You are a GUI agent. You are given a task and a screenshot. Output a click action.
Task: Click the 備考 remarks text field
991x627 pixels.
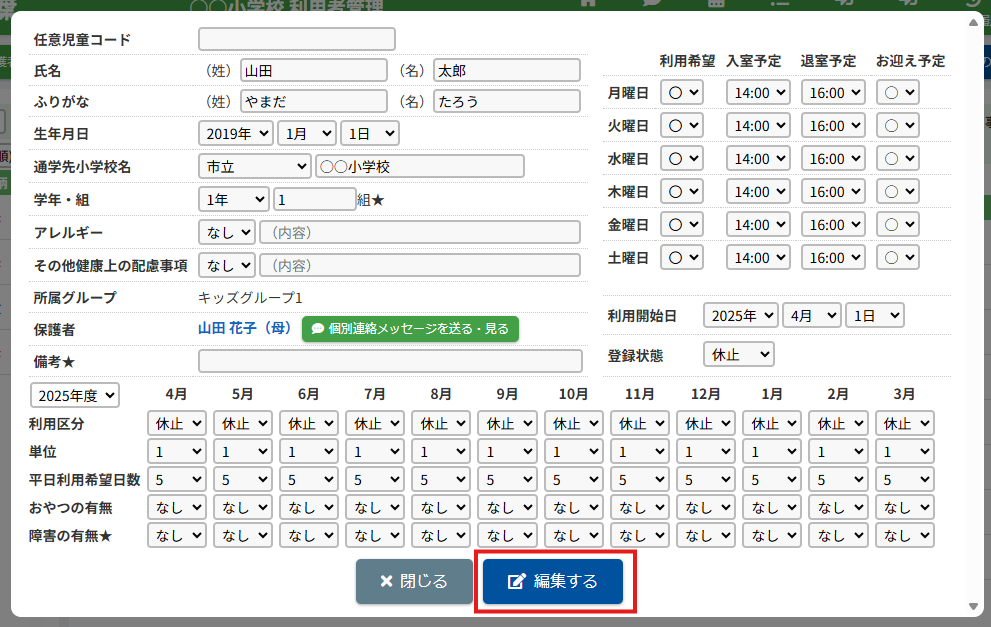point(390,361)
